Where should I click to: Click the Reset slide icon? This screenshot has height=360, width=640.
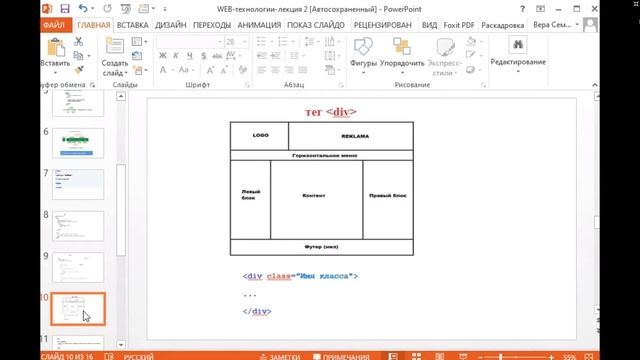point(137,56)
